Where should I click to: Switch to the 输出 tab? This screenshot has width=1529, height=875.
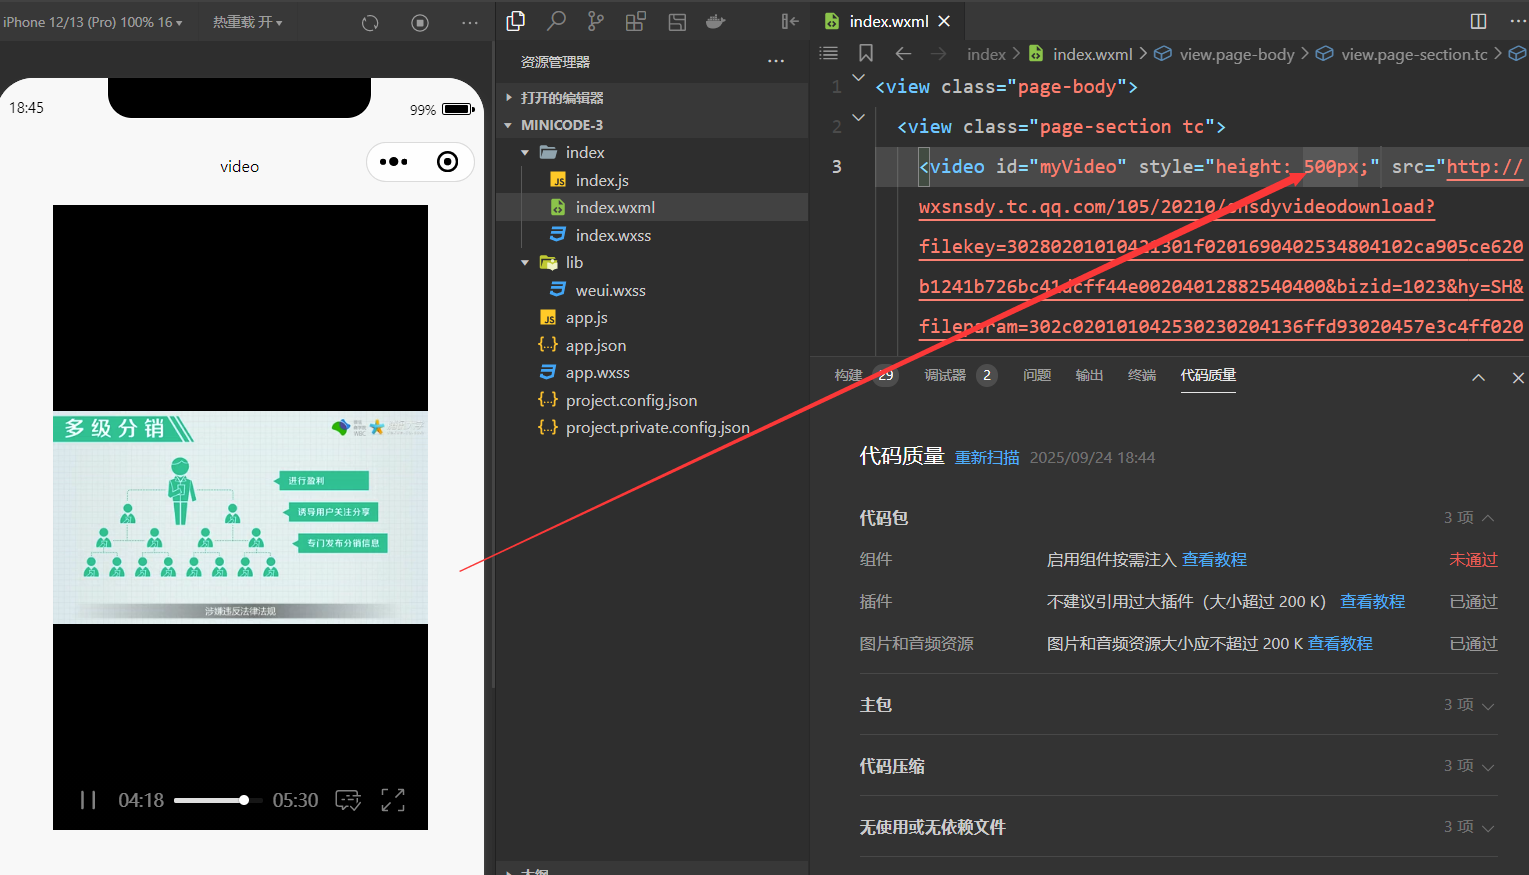(1089, 375)
